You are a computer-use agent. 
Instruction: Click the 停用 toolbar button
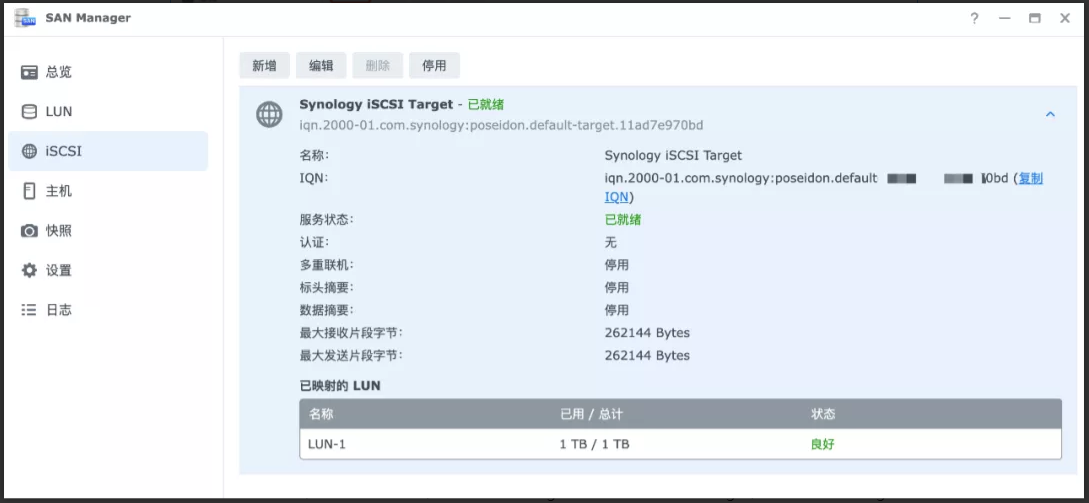click(434, 66)
